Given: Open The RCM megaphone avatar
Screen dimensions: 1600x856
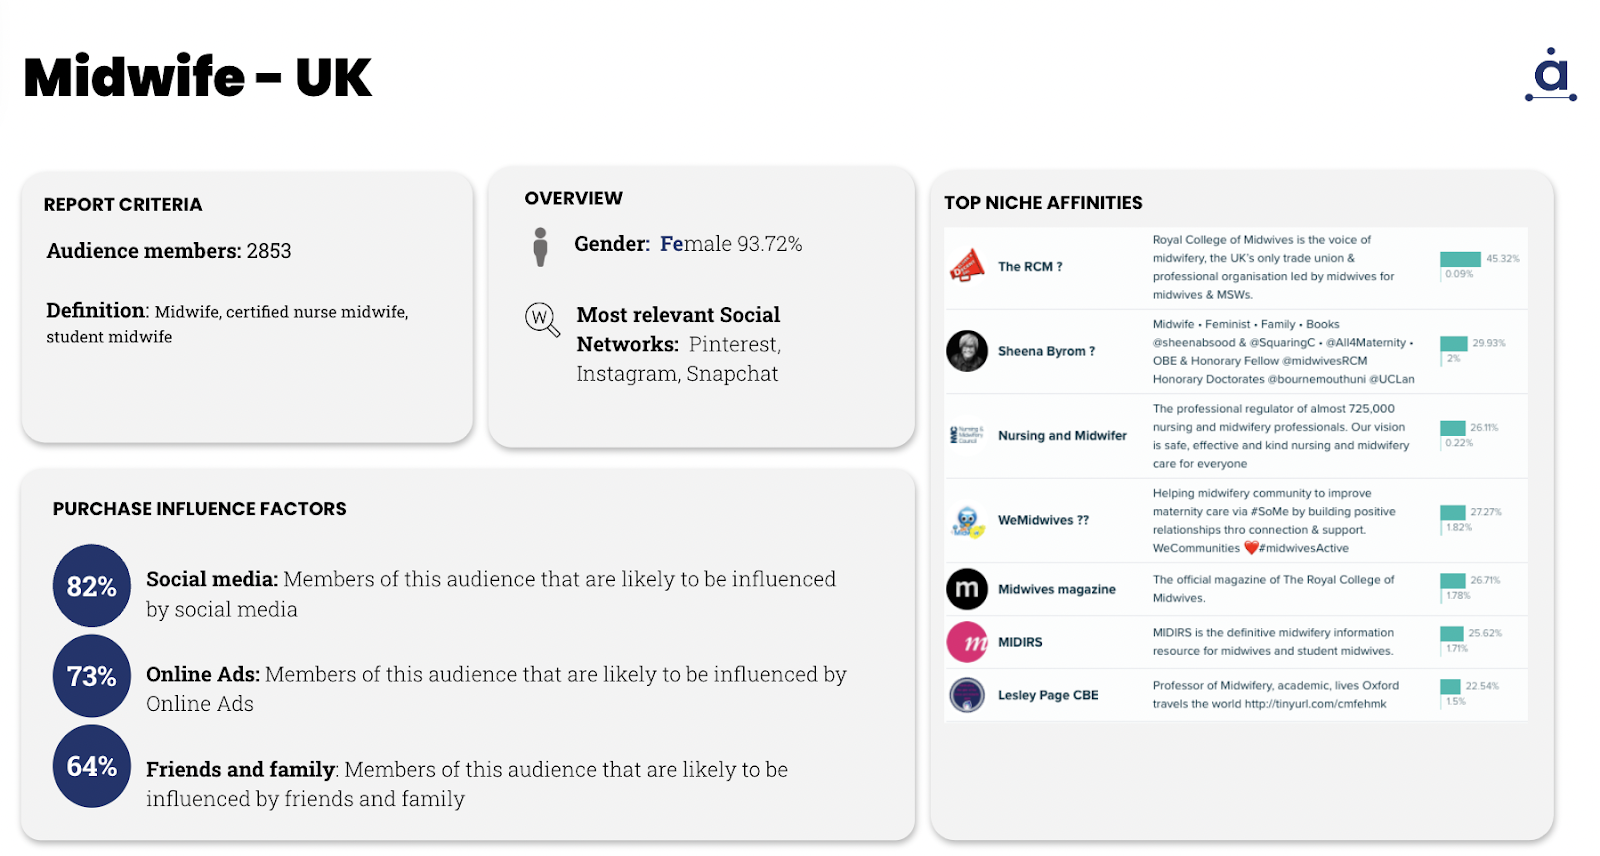Looking at the screenshot, I should [967, 266].
